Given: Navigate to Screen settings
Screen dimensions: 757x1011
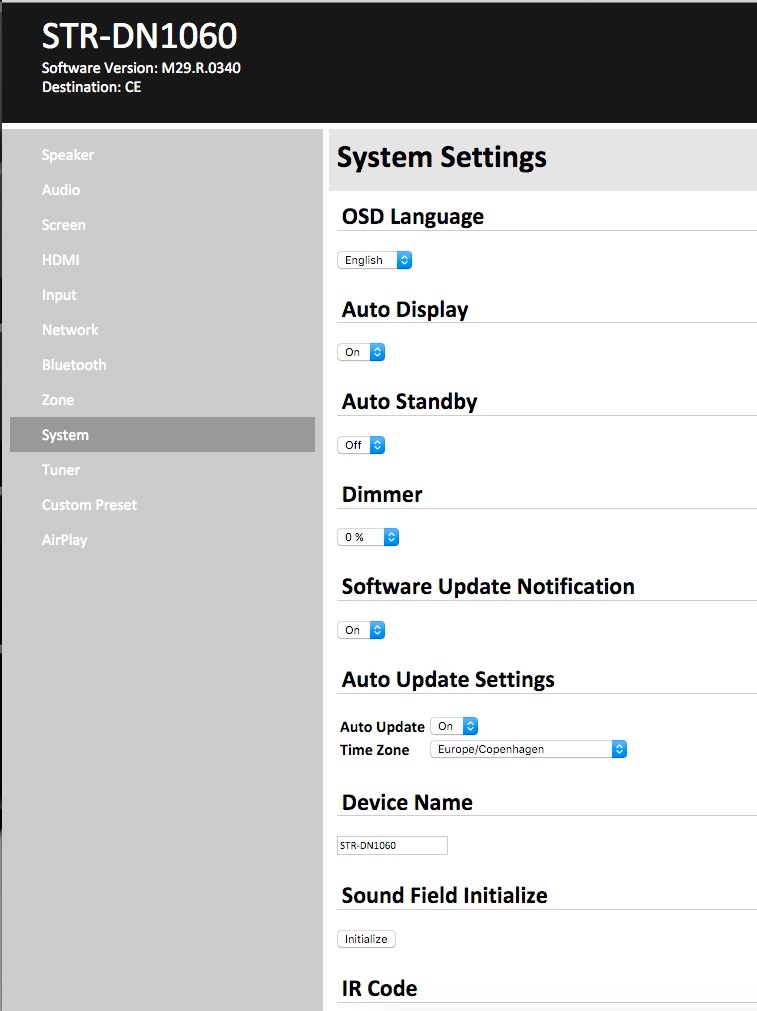Looking at the screenshot, I should [64, 225].
